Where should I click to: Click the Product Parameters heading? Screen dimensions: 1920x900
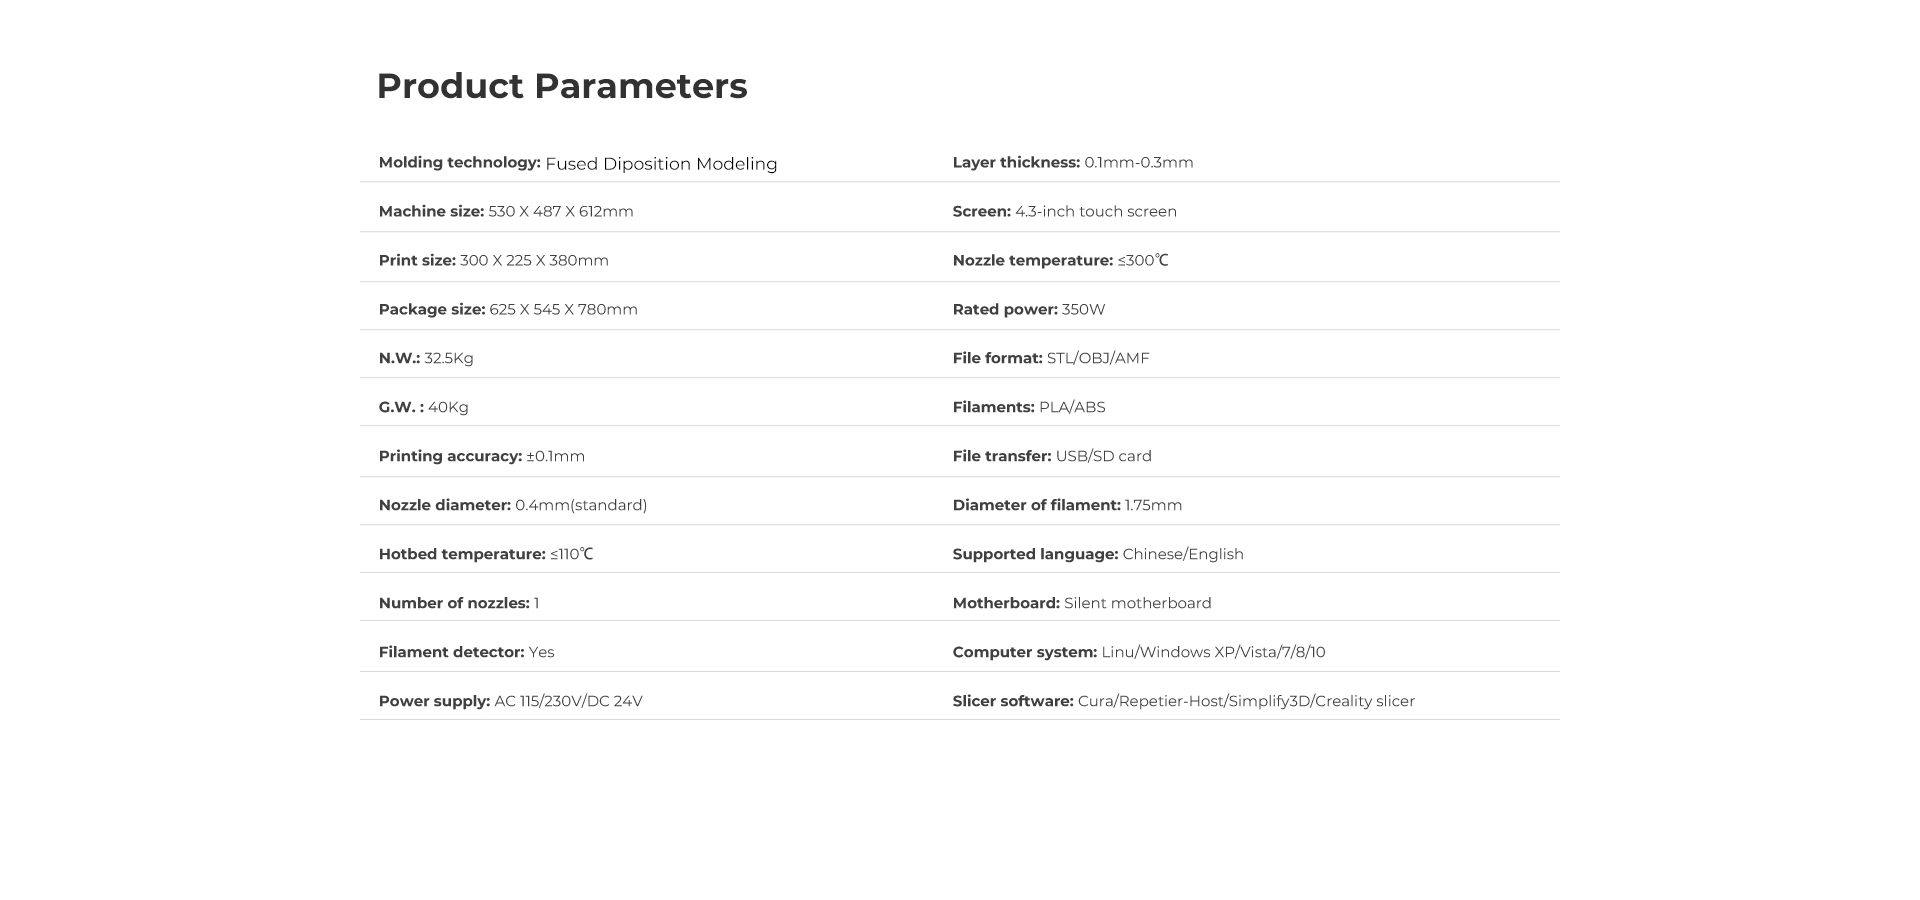pos(561,86)
